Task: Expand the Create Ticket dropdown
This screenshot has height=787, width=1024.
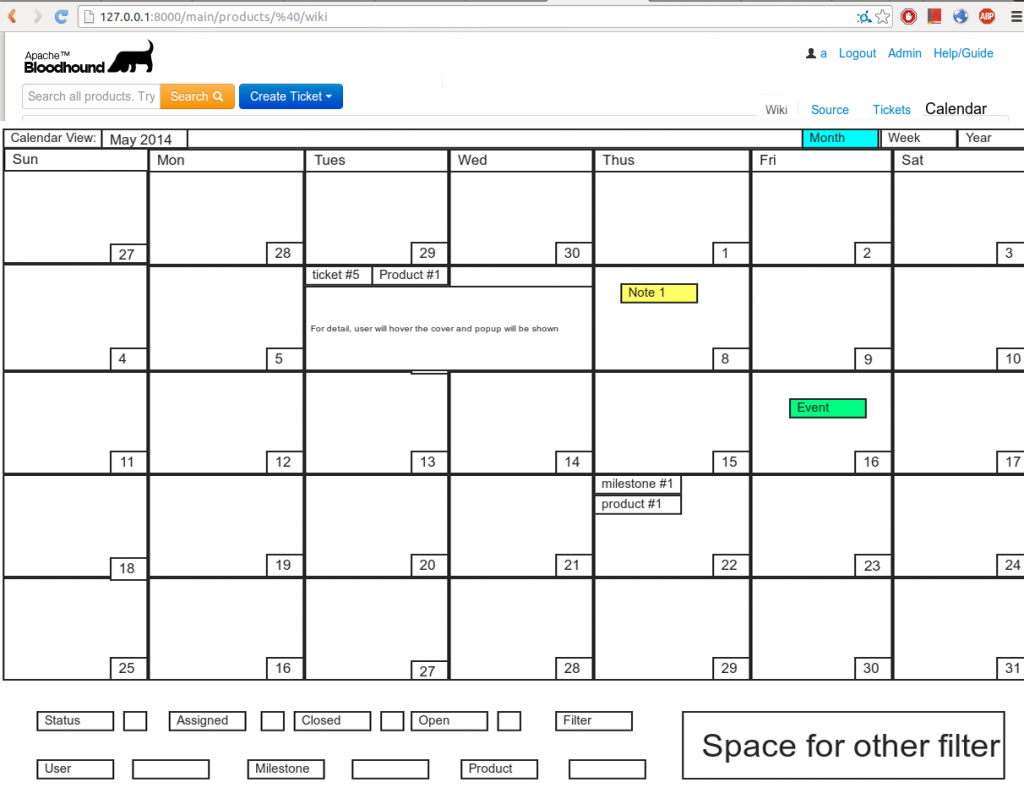Action: click(290, 97)
